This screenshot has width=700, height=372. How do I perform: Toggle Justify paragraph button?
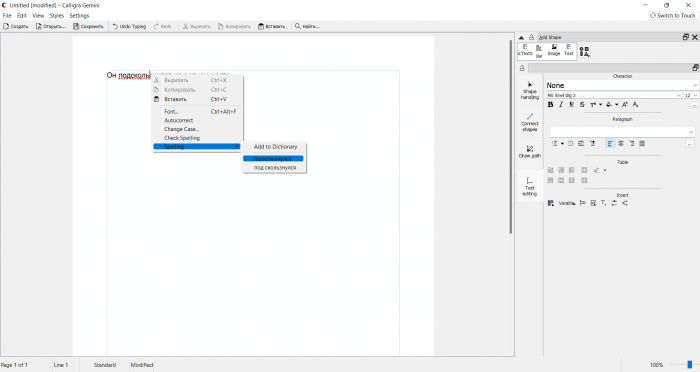642,143
